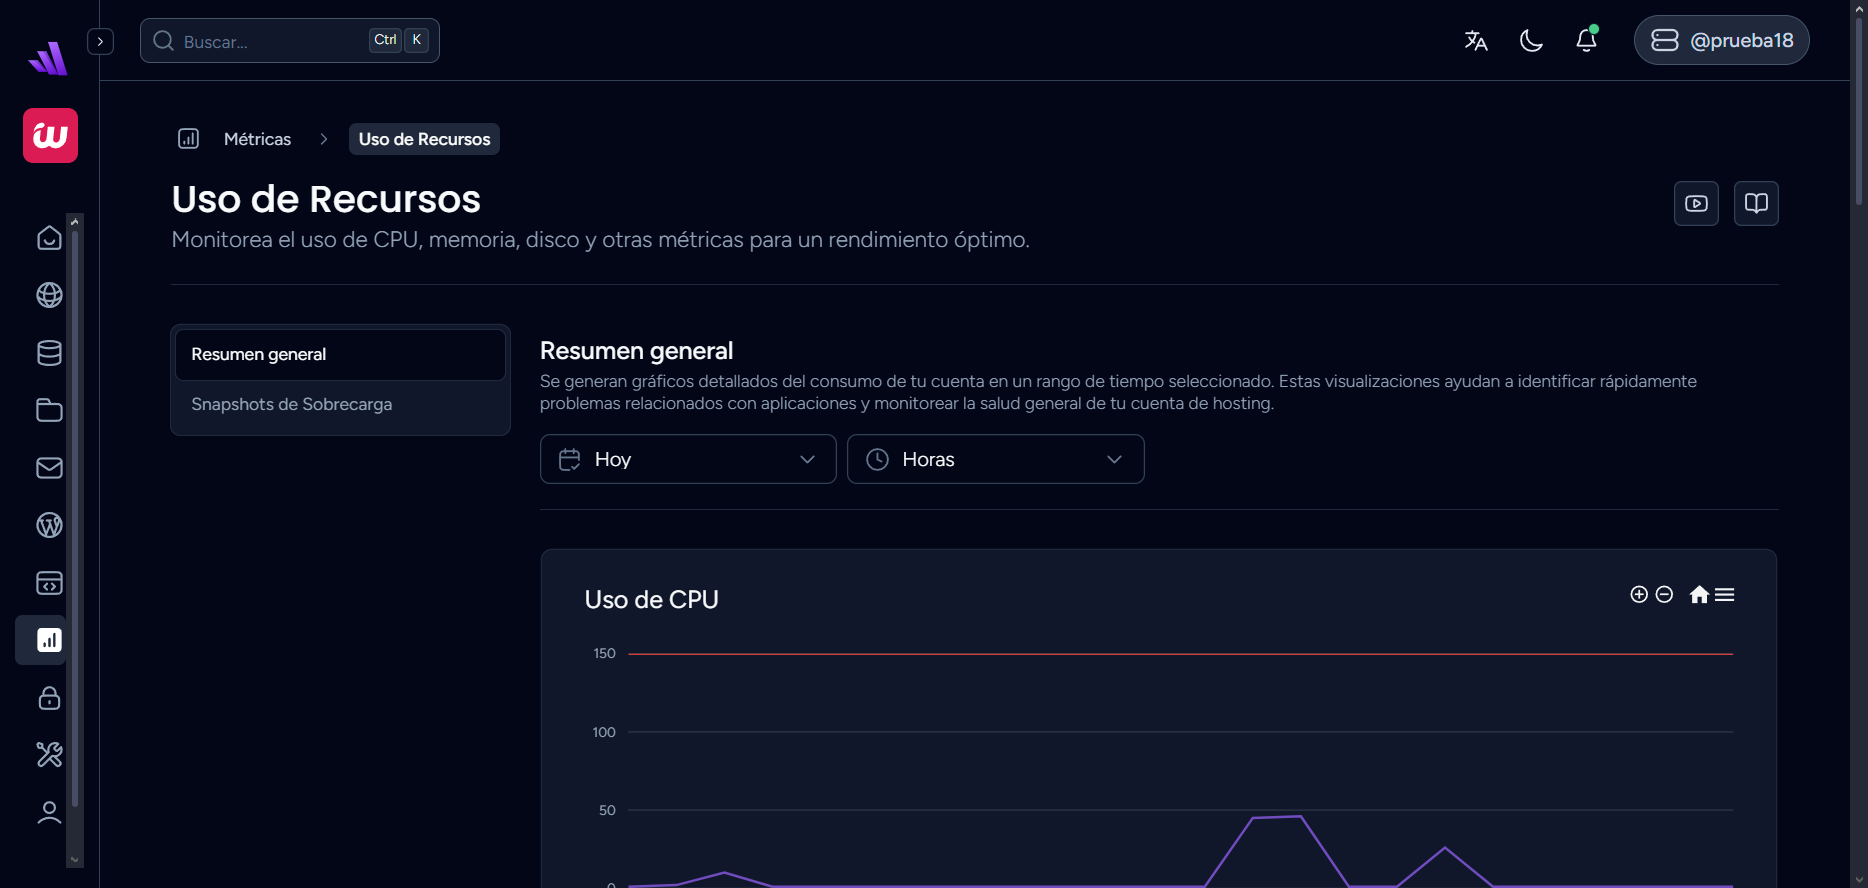Zoom in on the CPU chart

click(x=1639, y=595)
